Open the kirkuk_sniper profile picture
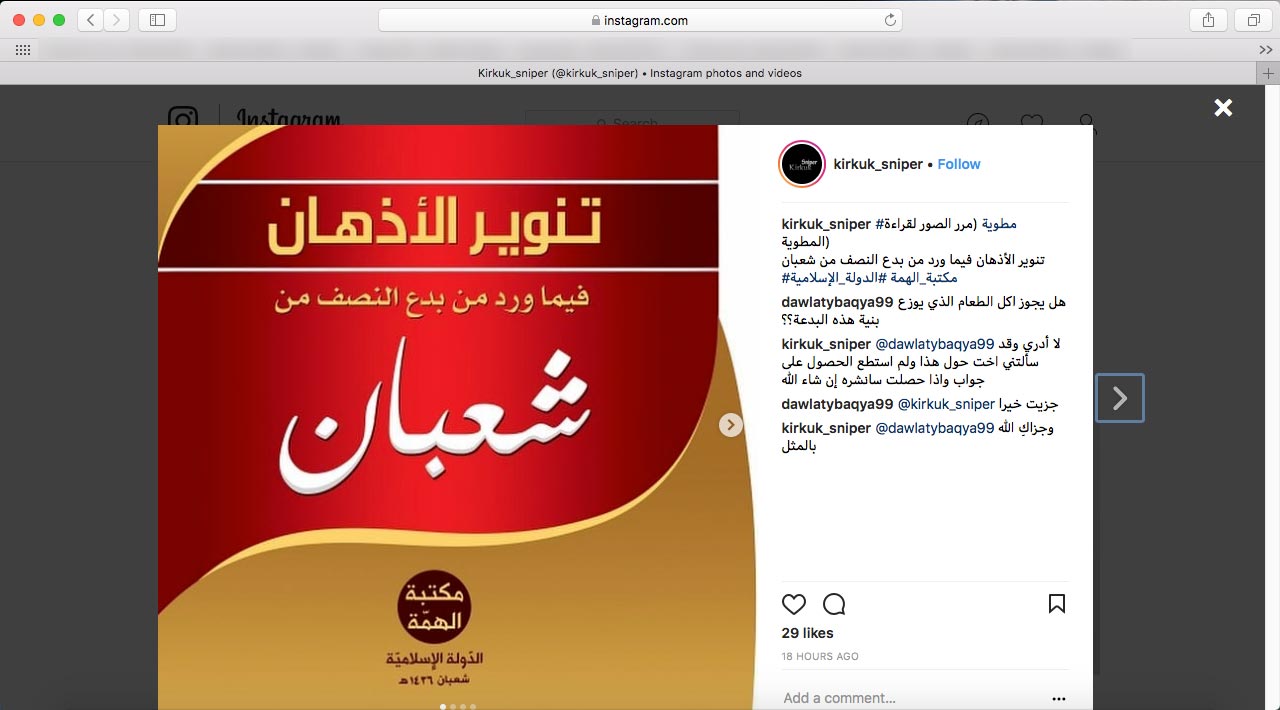The width and height of the screenshot is (1280, 710). [802, 164]
